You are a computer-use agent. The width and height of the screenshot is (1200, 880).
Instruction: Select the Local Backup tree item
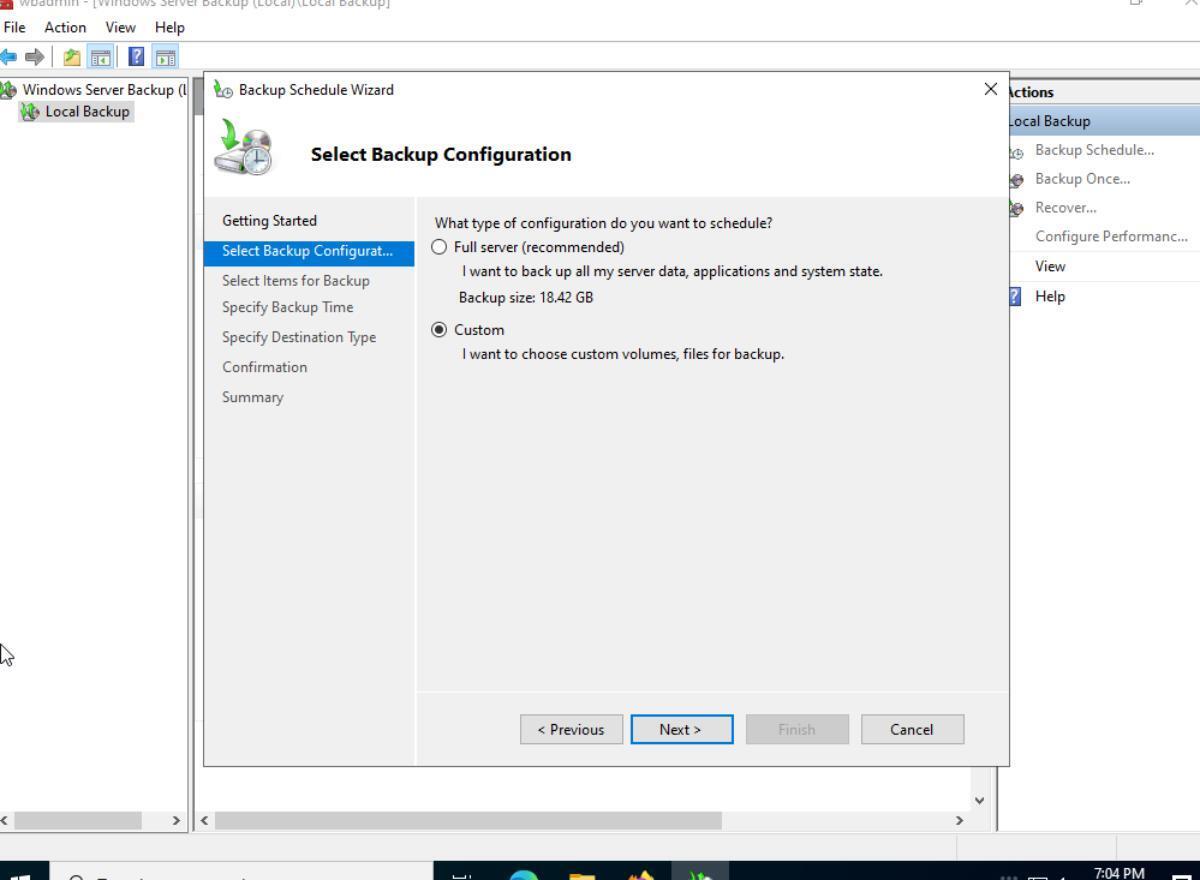[87, 112]
